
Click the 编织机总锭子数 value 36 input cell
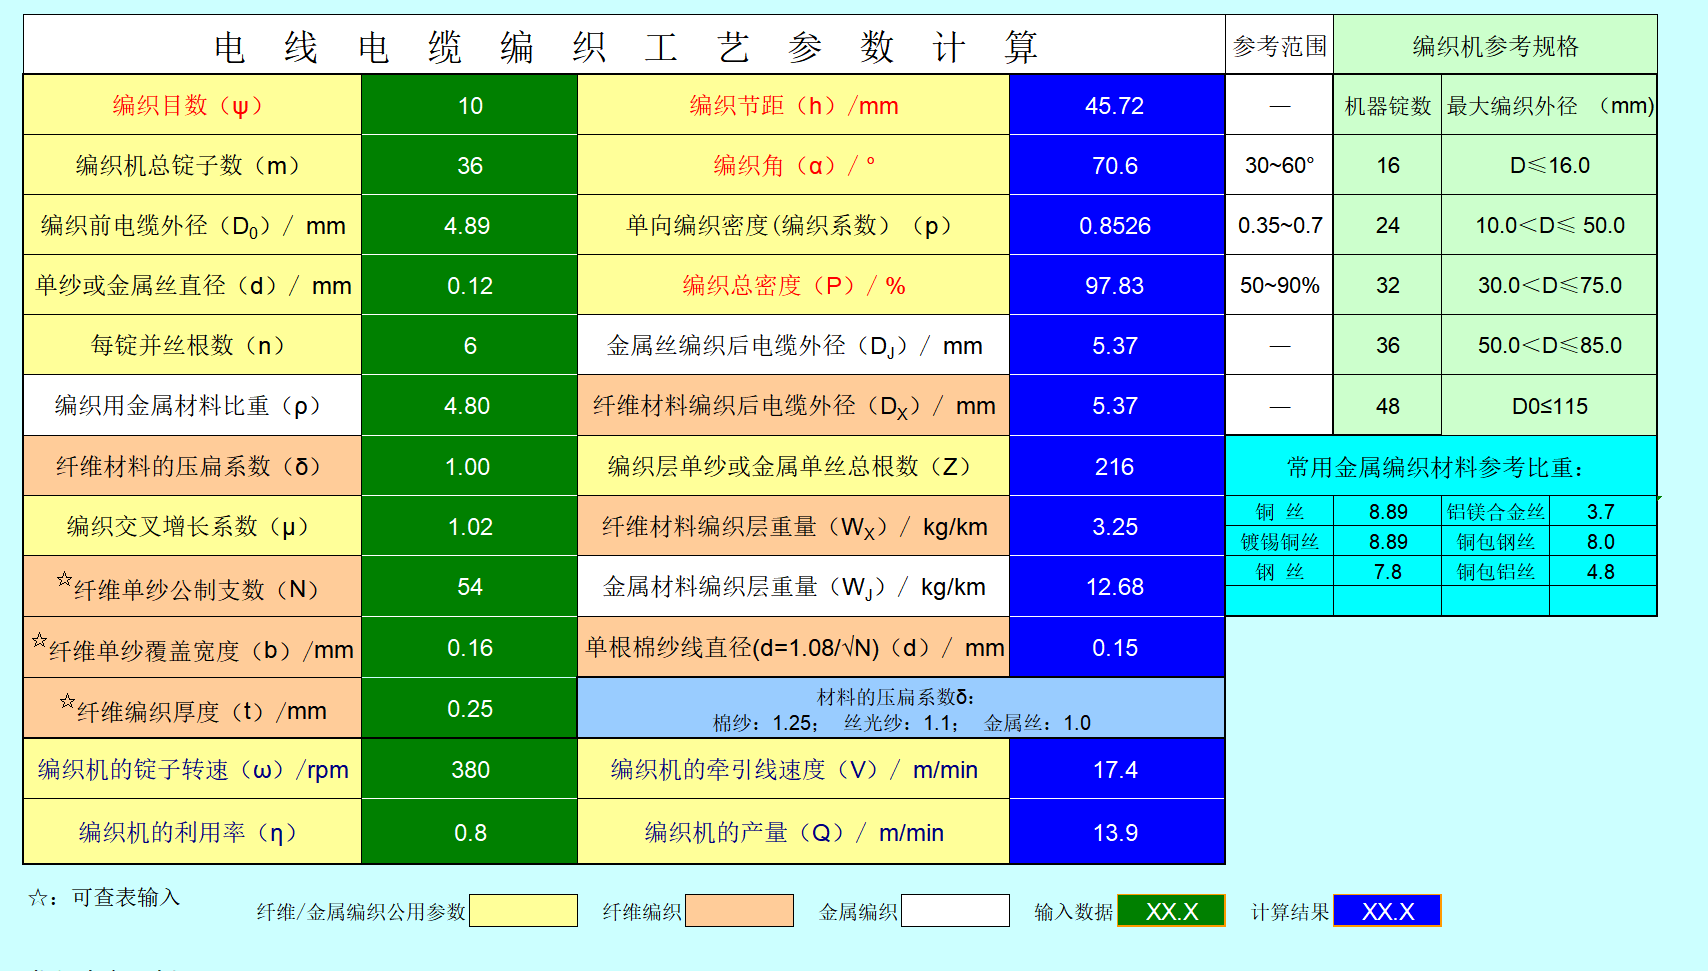[469, 165]
